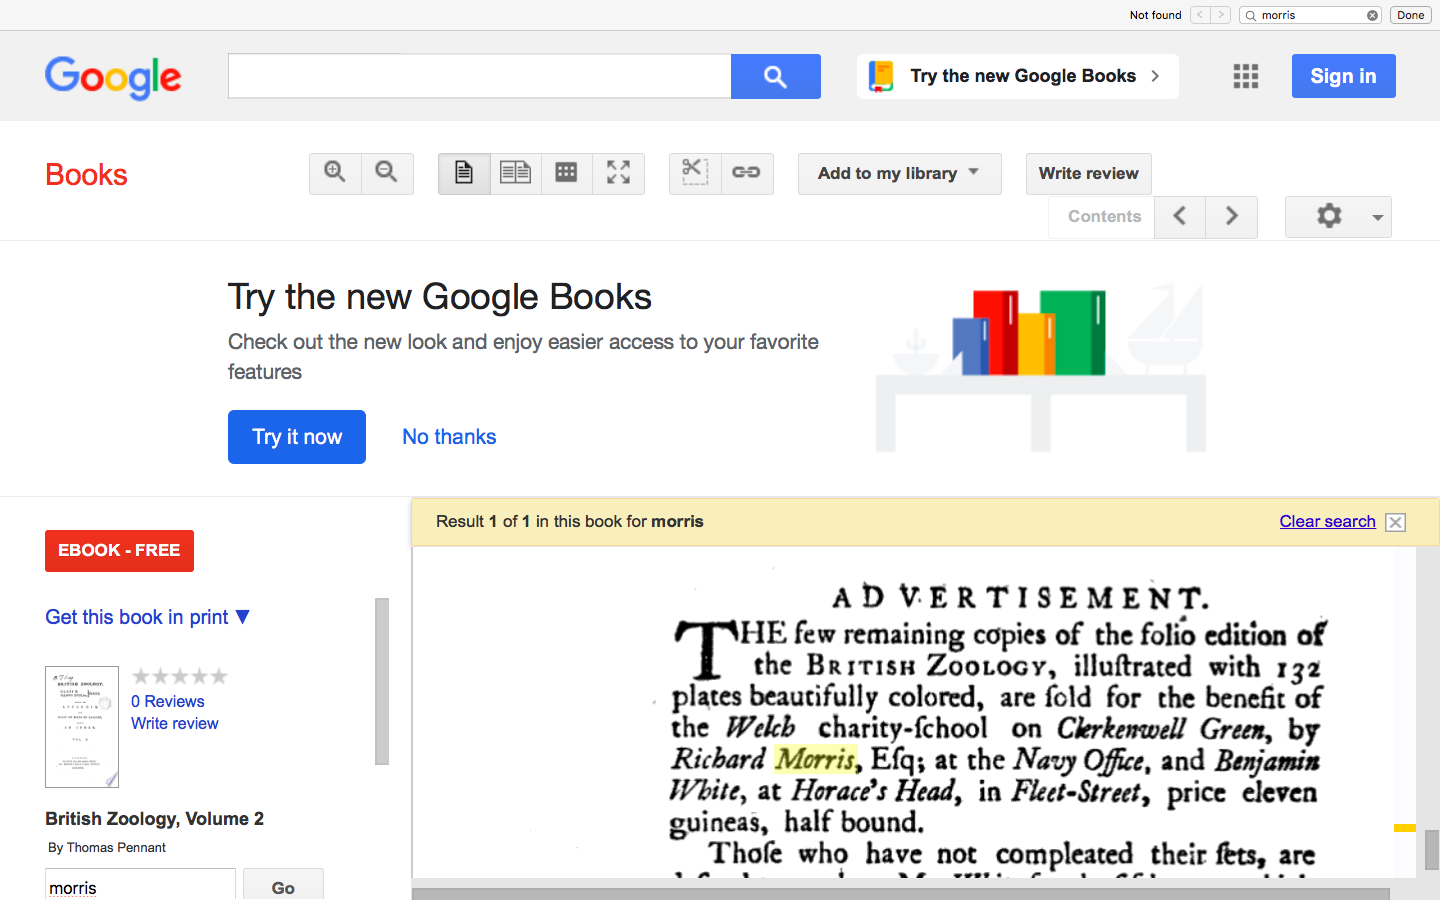The width and height of the screenshot is (1440, 900).
Task: Expand Get this book in print
Action: coord(147,617)
